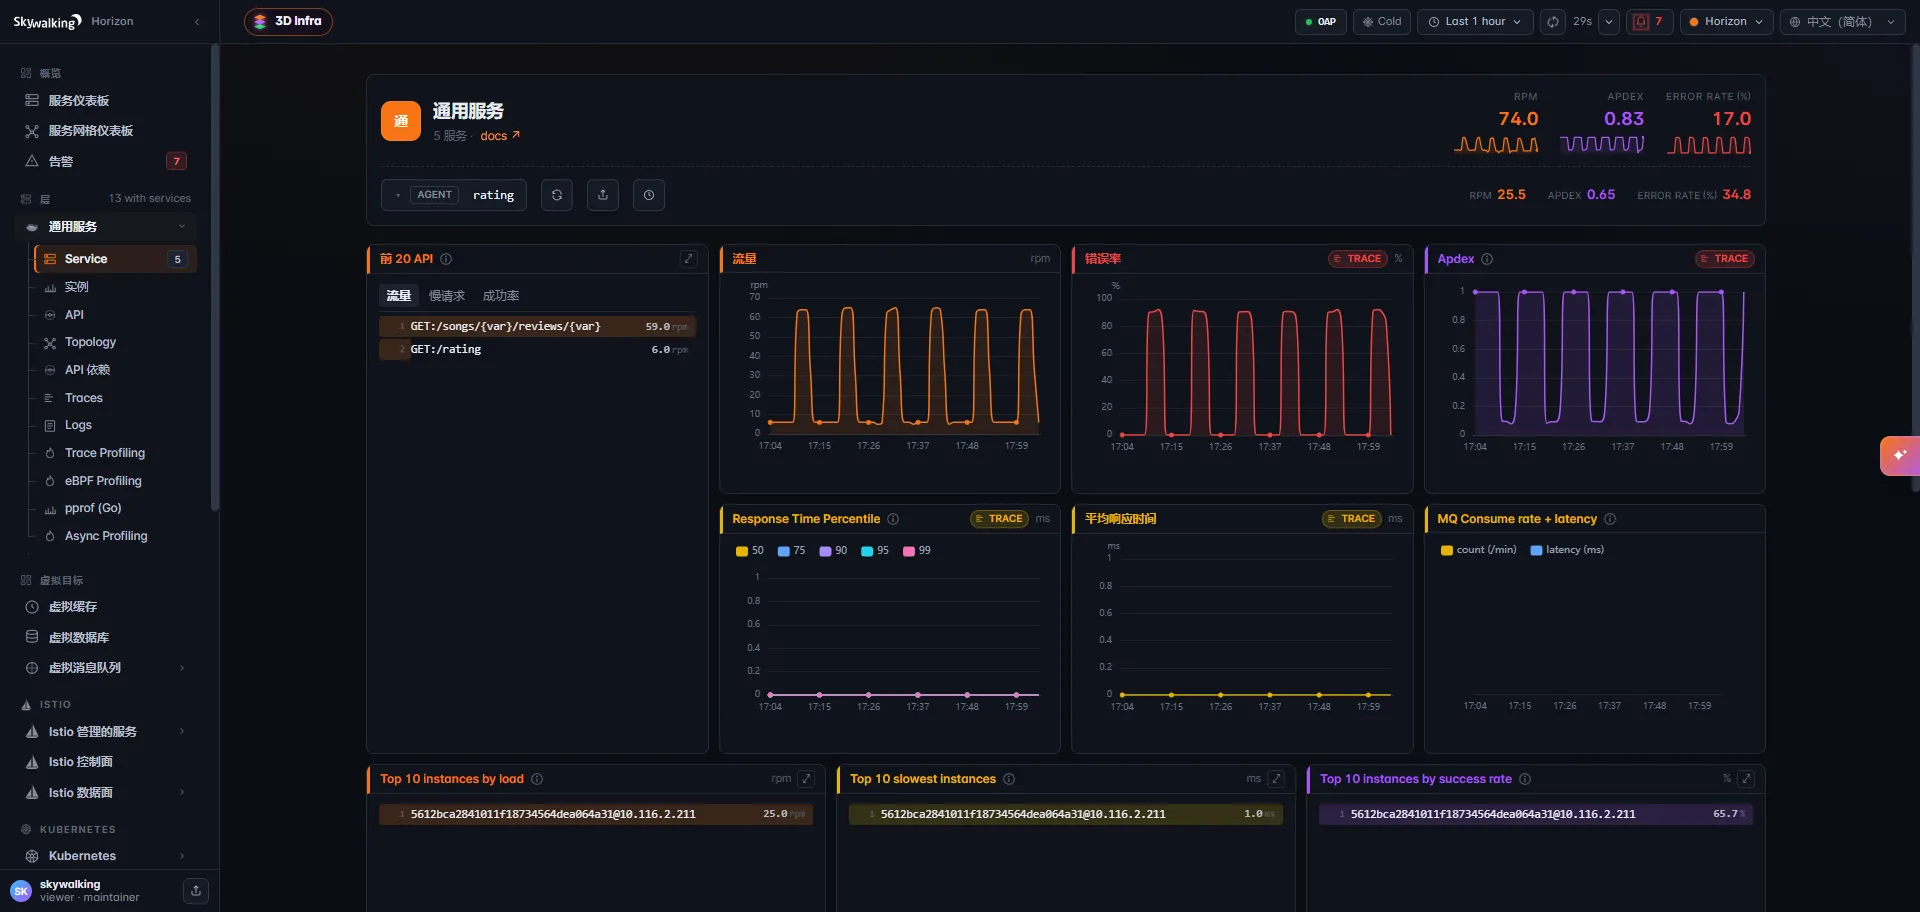The image size is (1920, 912).
Task: Click the percentile 99 pink color swatch
Action: point(909,551)
